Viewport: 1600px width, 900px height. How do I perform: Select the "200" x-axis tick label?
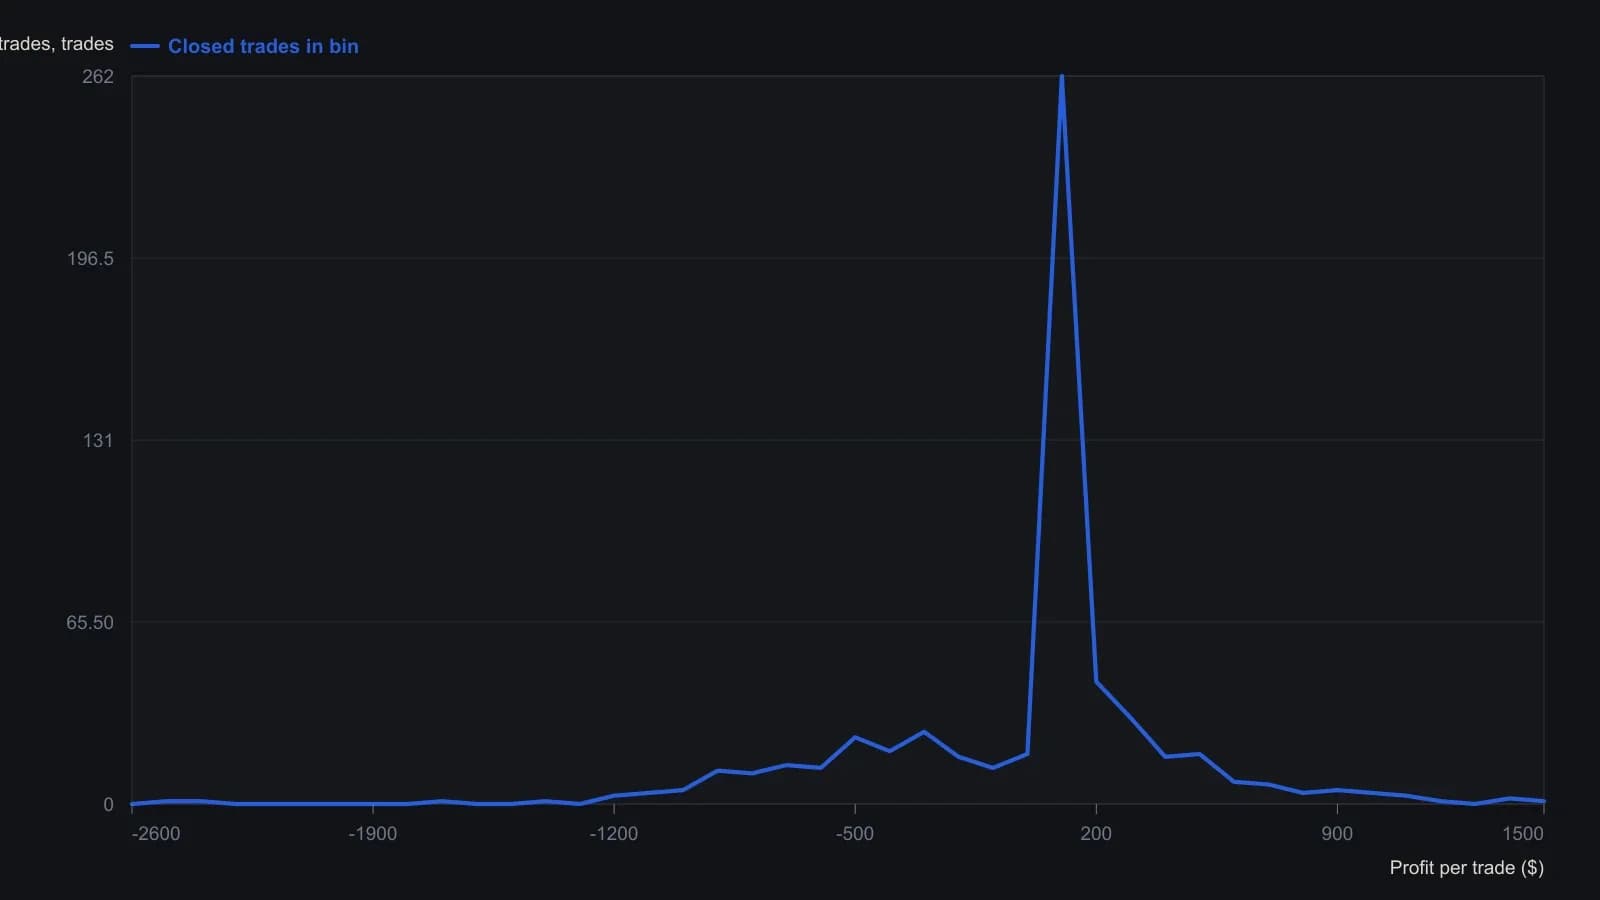(x=1096, y=834)
